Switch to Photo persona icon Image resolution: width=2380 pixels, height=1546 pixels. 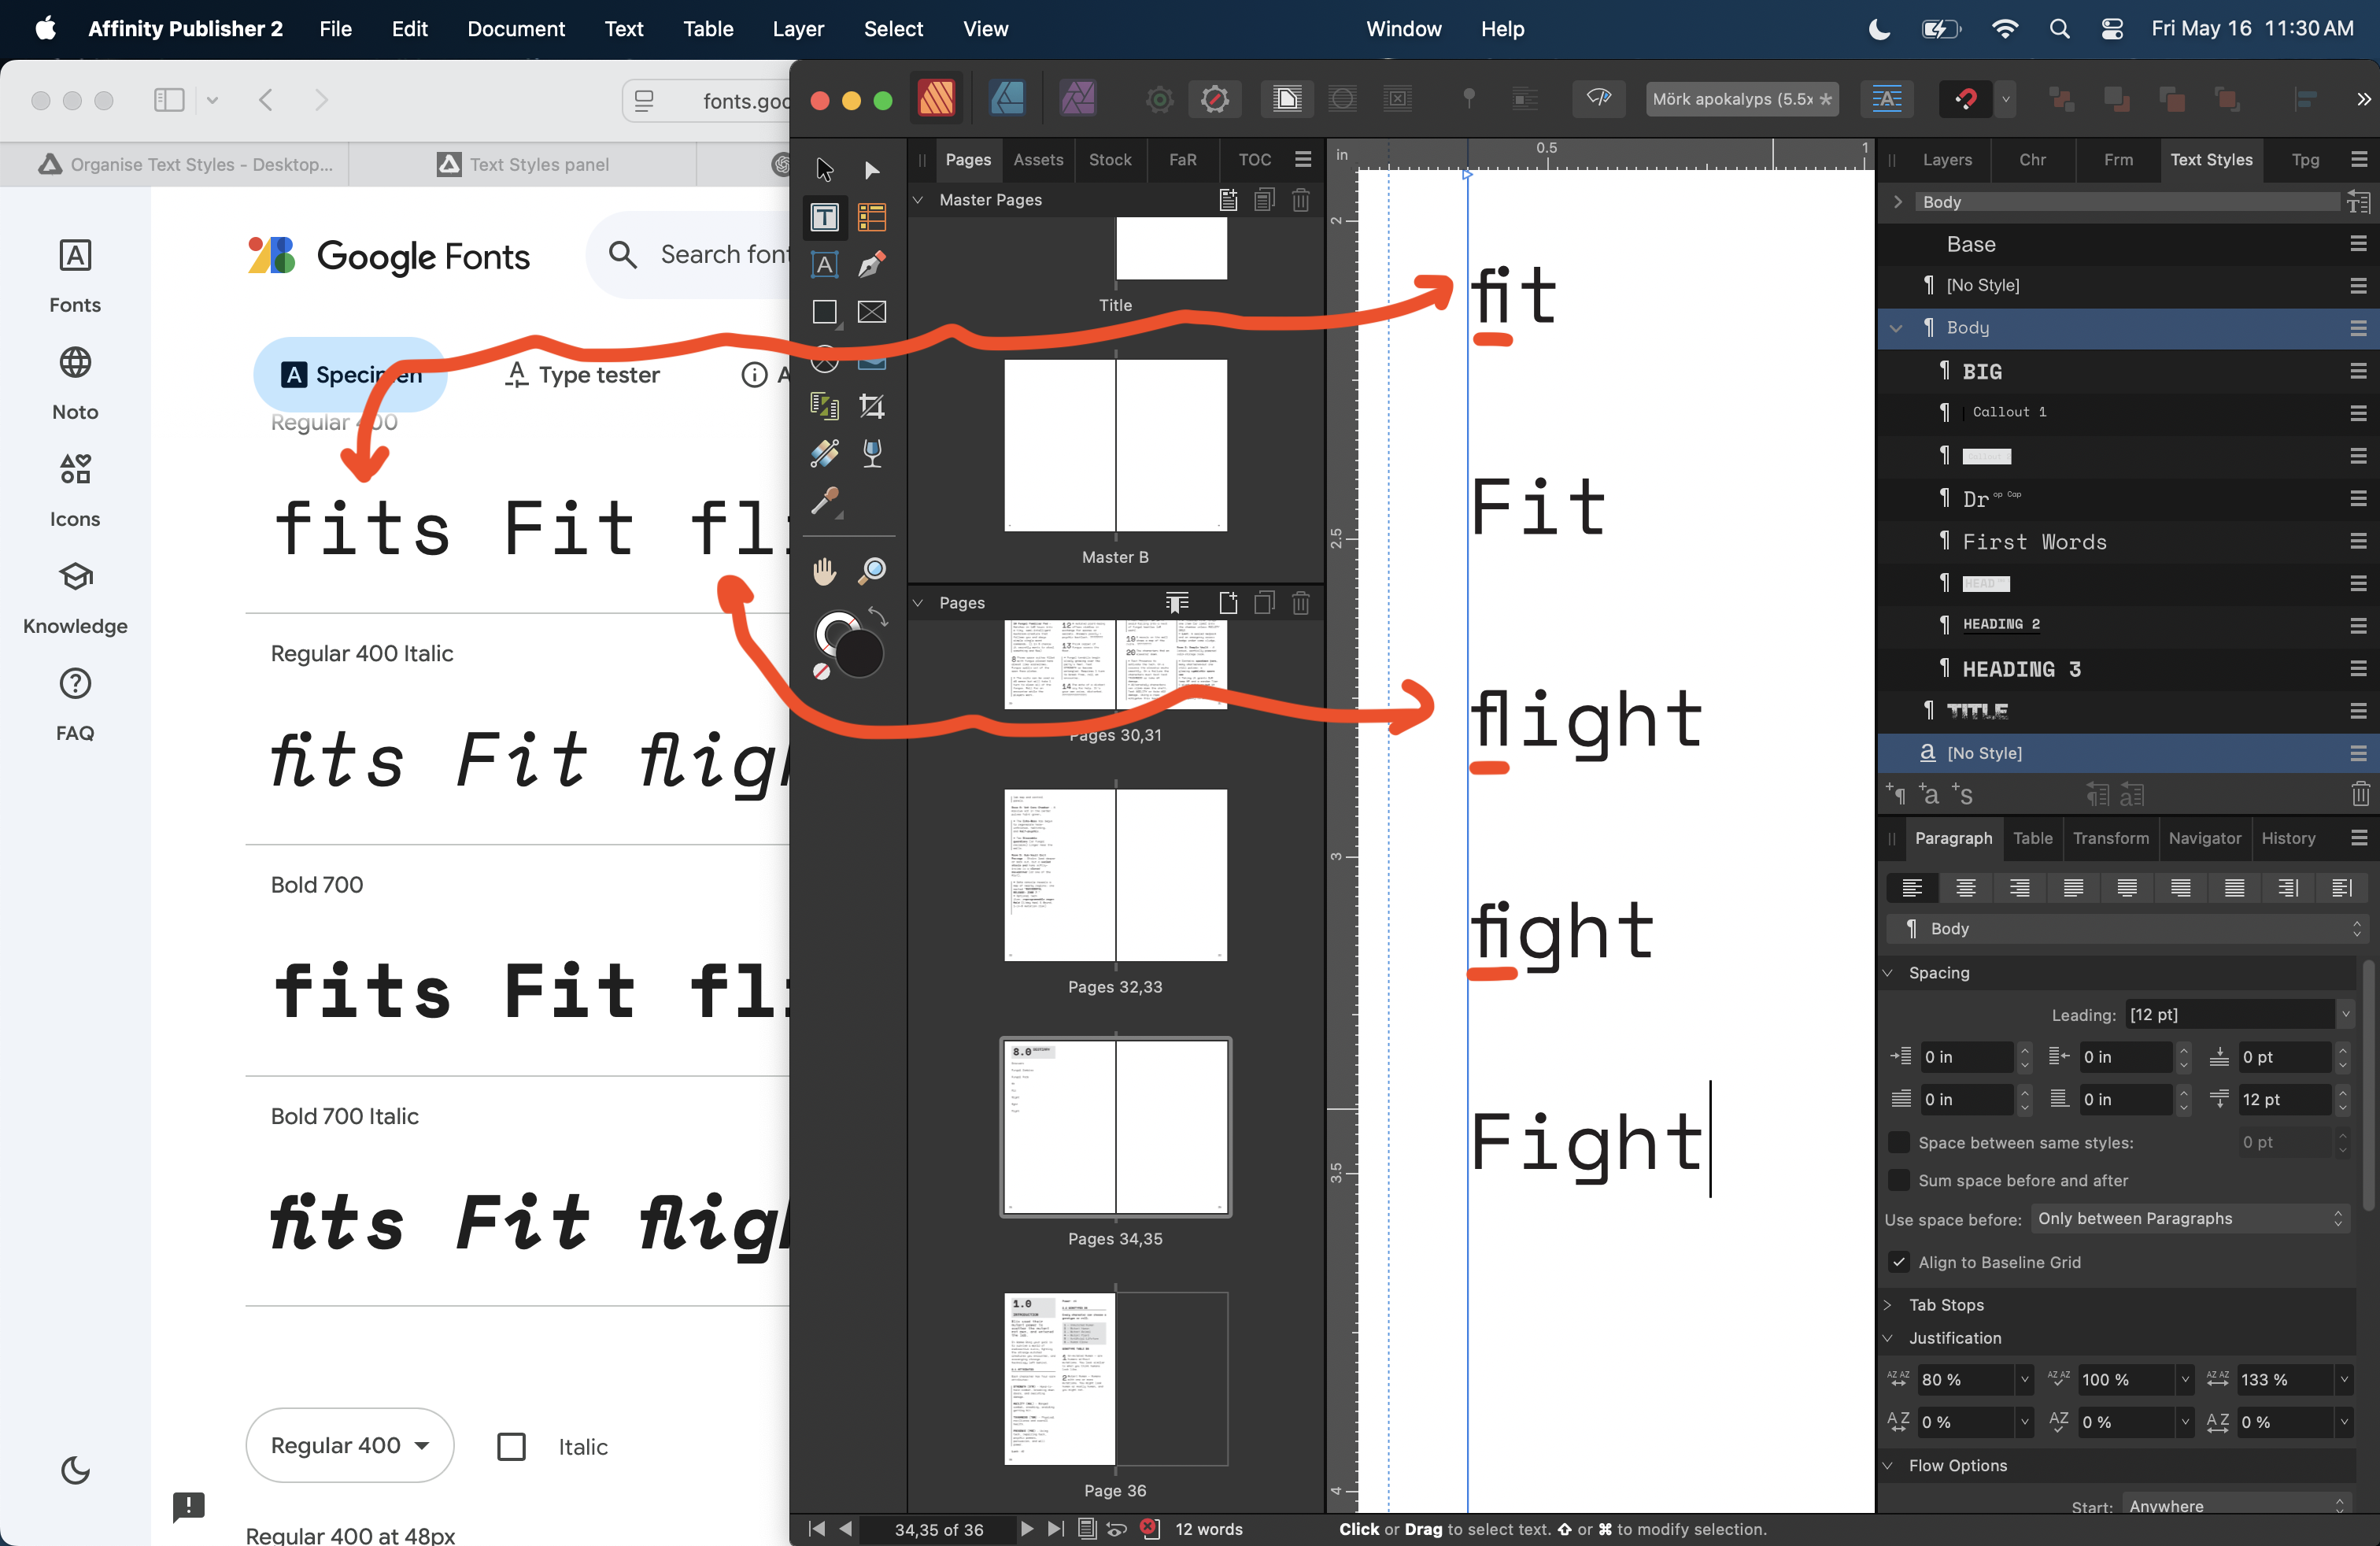click(x=1078, y=99)
